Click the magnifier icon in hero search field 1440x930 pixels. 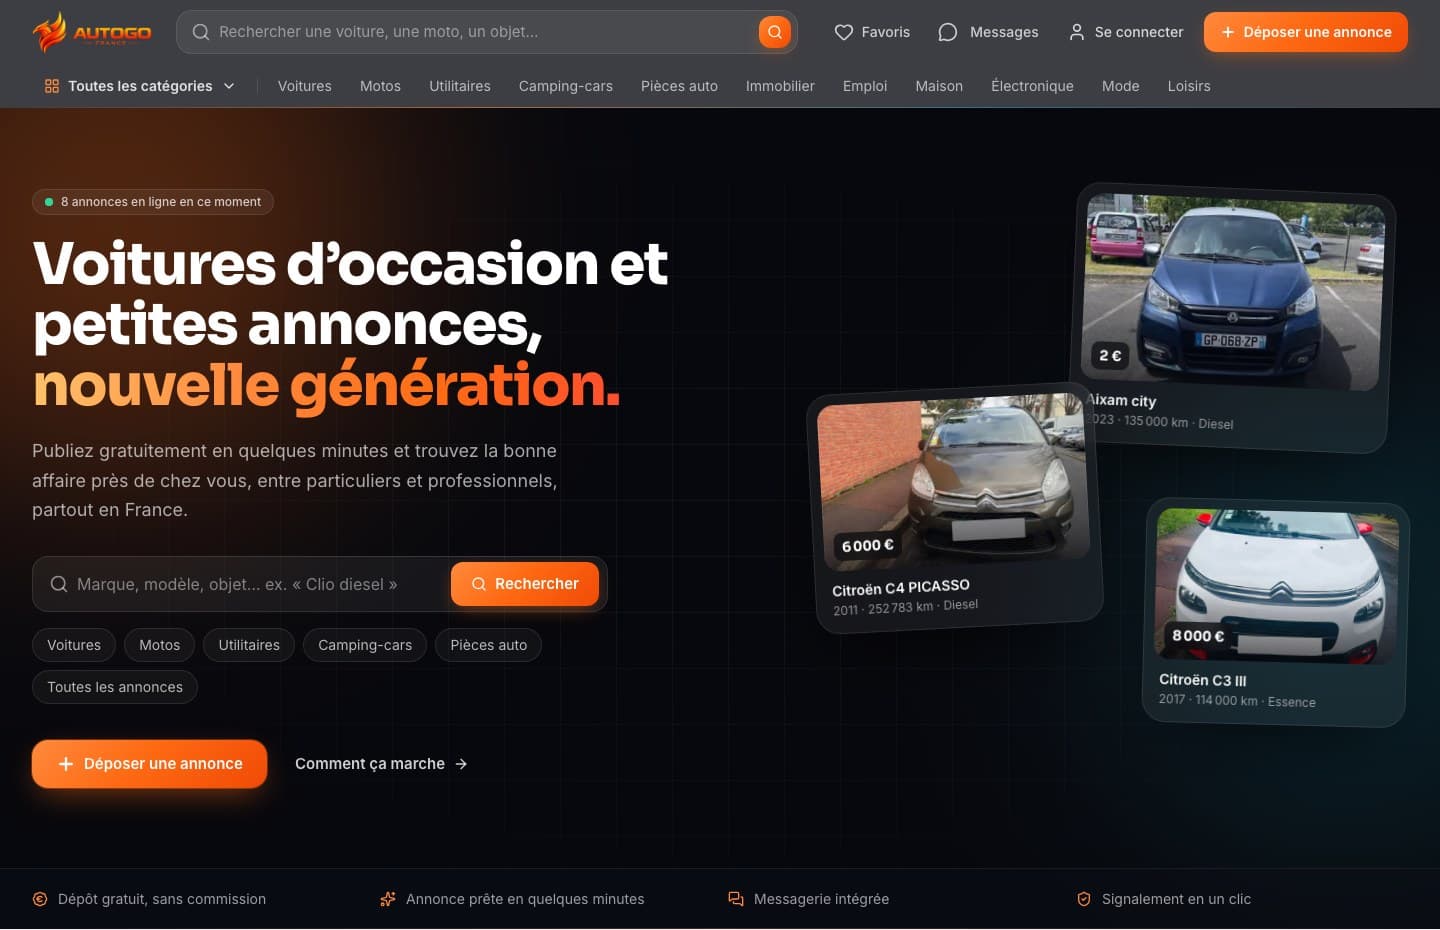pos(59,584)
